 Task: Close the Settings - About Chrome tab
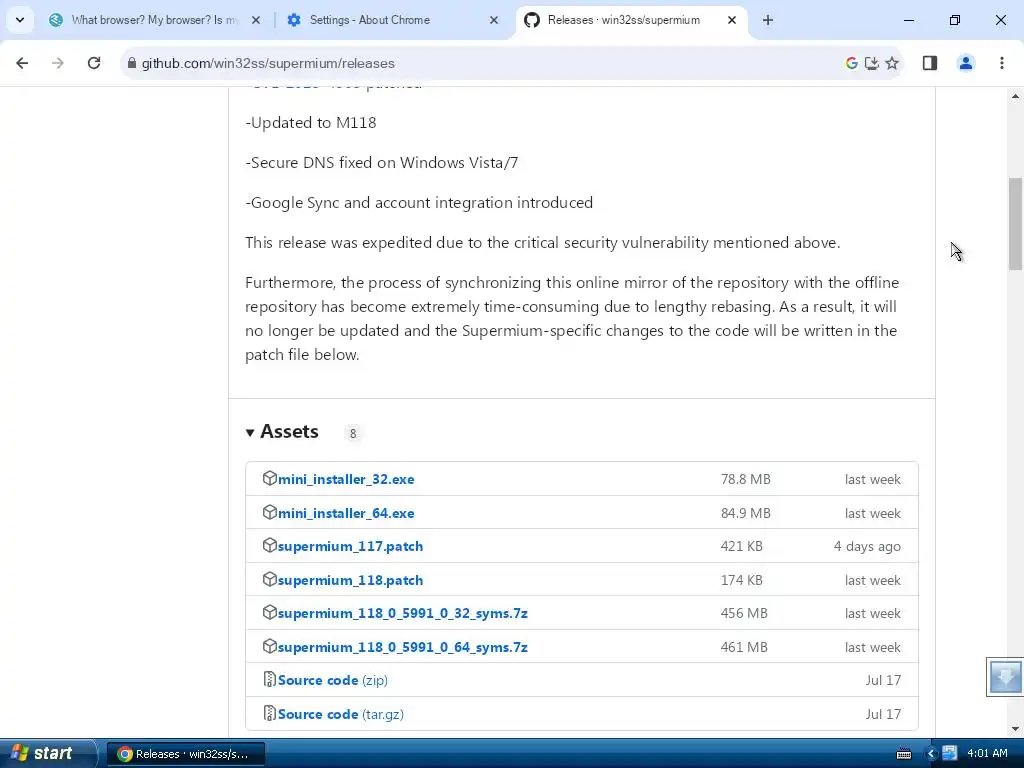pyautogui.click(x=494, y=20)
